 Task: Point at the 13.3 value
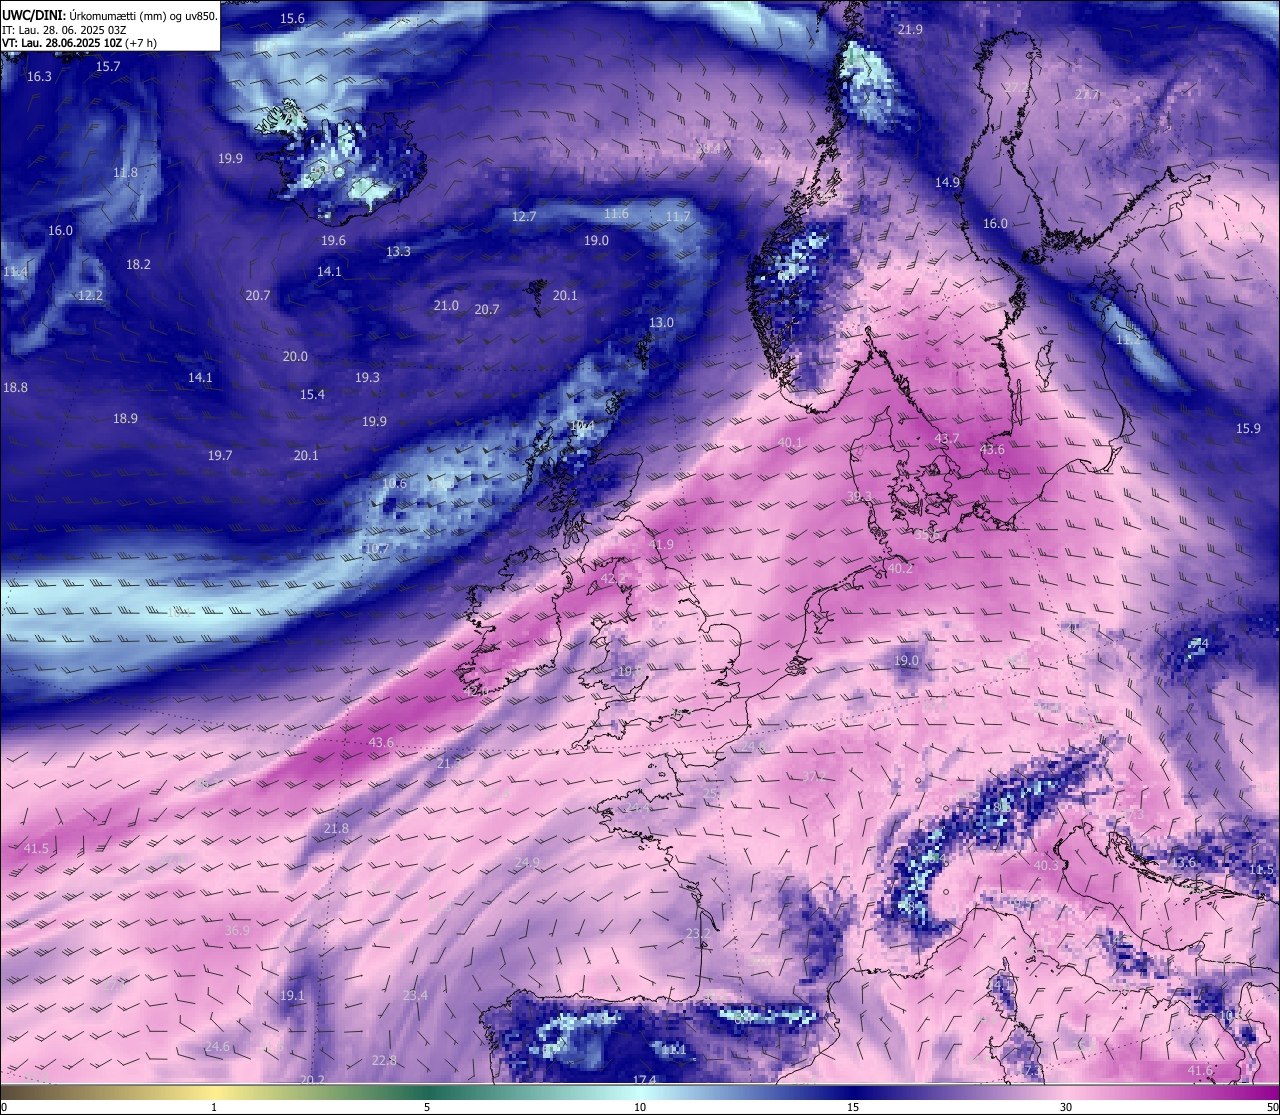coord(398,251)
